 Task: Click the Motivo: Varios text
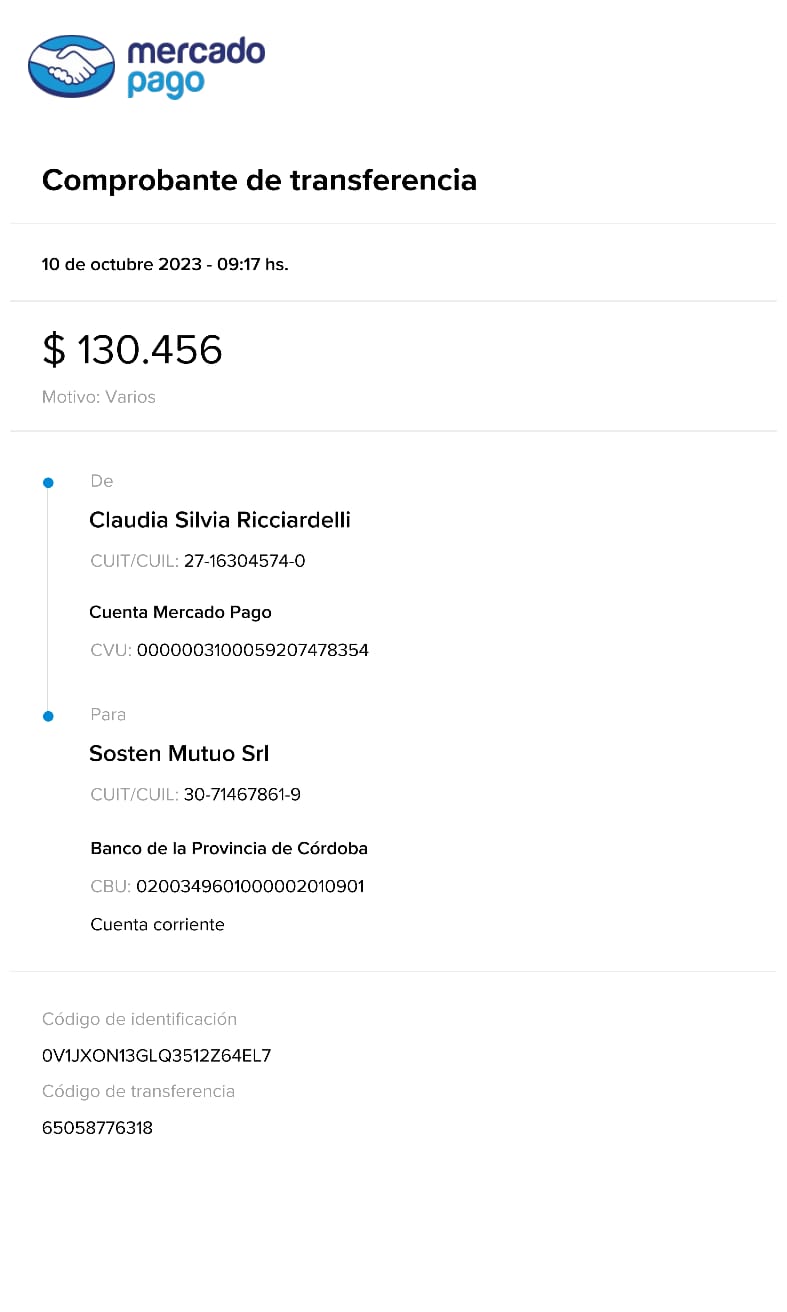pyautogui.click(x=99, y=397)
